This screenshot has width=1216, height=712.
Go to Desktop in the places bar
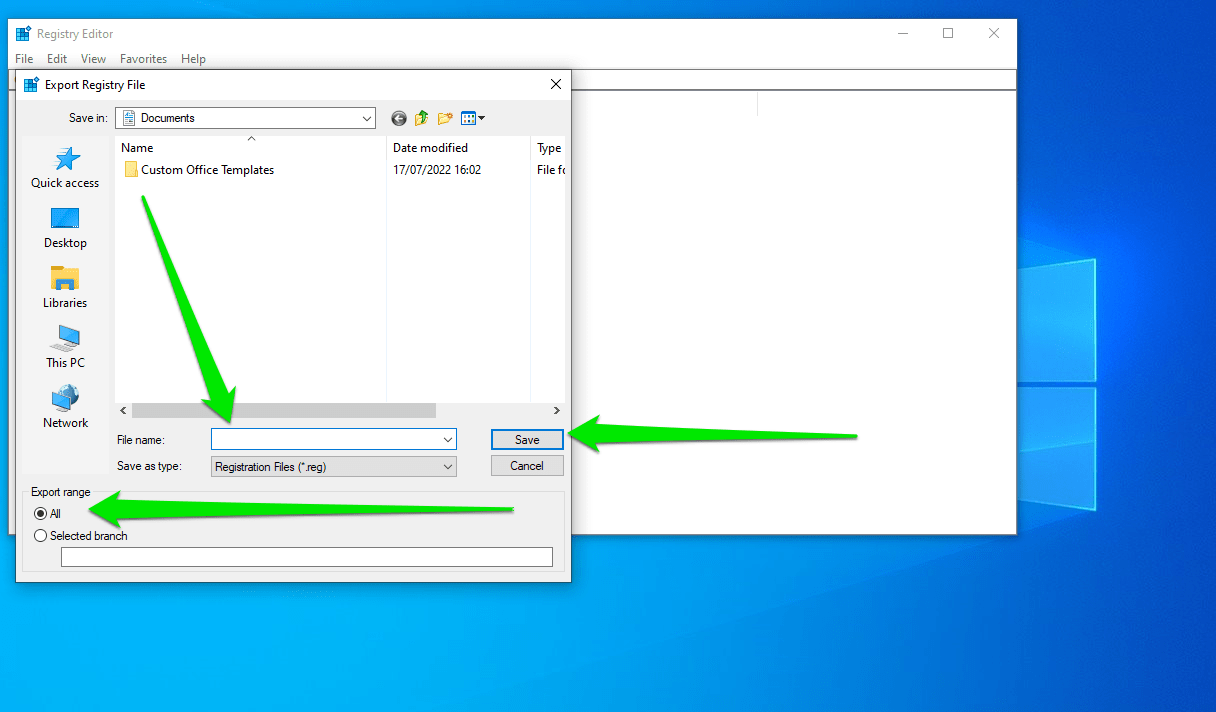(x=65, y=228)
